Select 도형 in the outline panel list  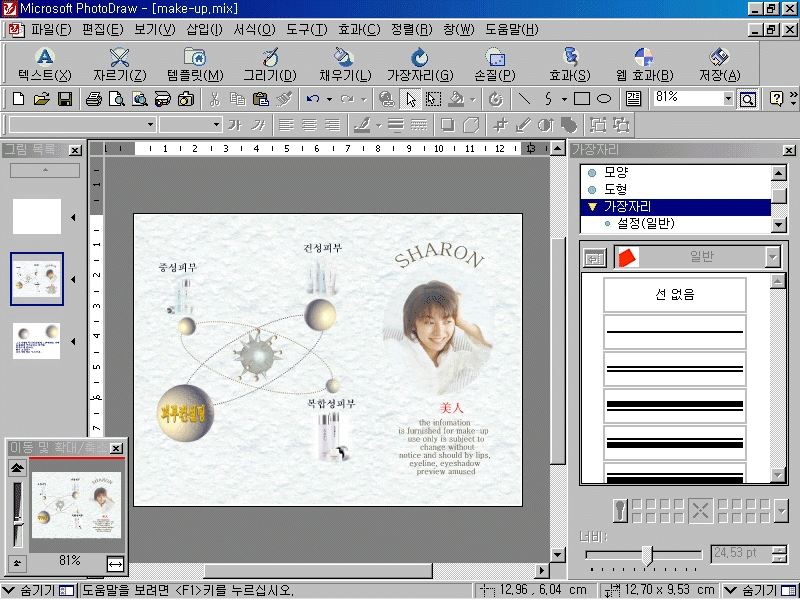[x=615, y=189]
